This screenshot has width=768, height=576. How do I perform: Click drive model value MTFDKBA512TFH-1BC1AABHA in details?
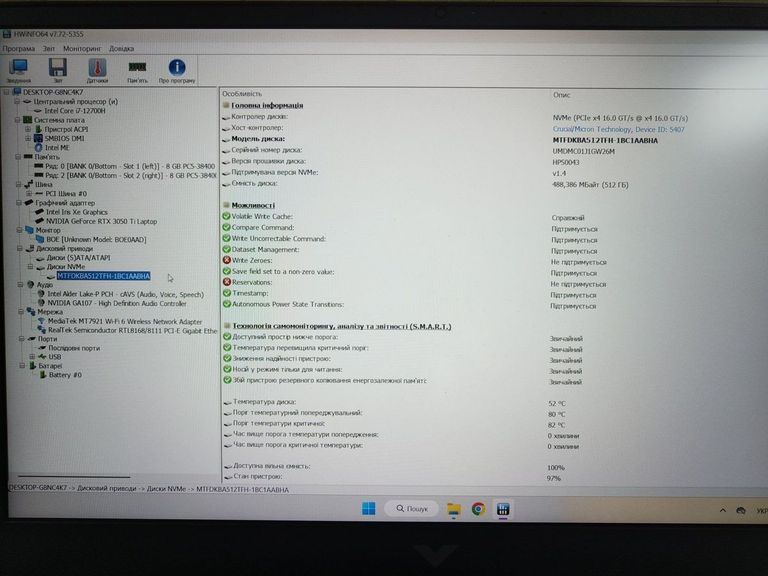(605, 141)
